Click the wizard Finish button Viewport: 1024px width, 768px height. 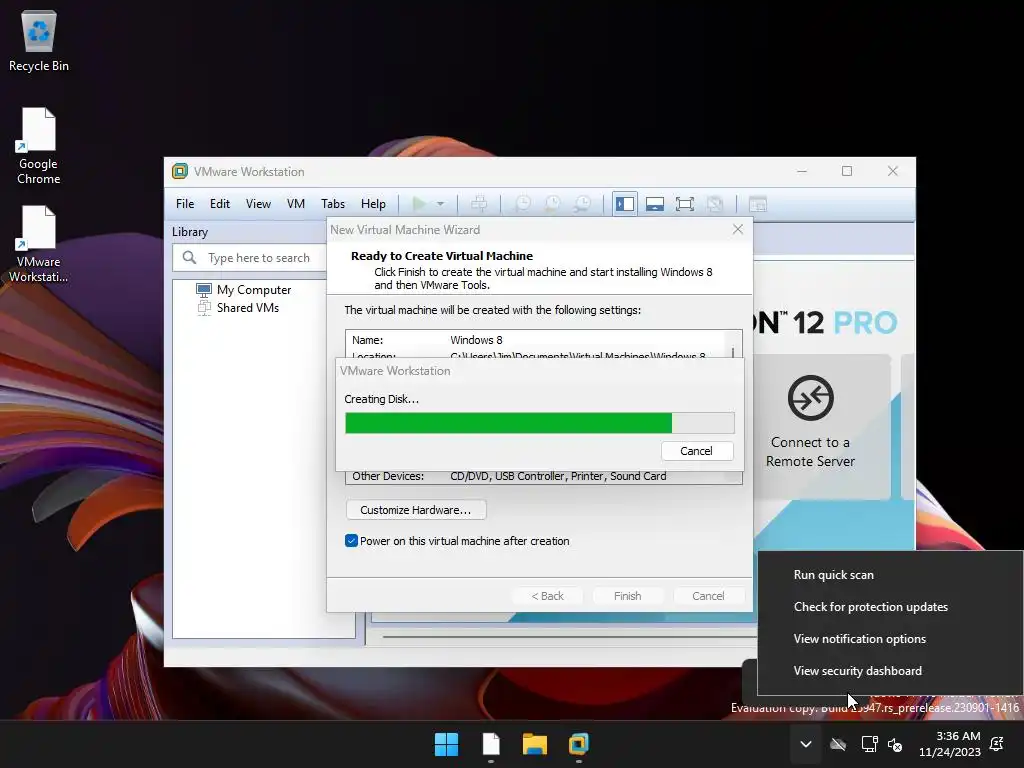pos(628,596)
